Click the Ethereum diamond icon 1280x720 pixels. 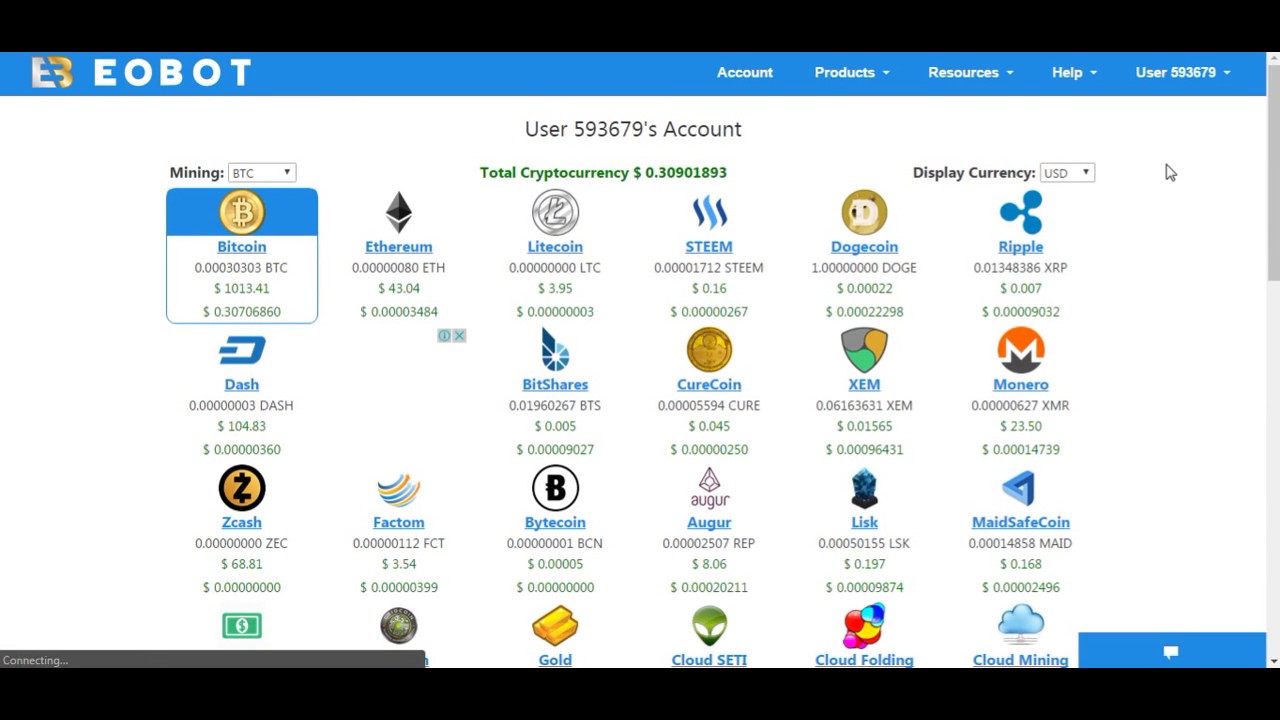[399, 212]
